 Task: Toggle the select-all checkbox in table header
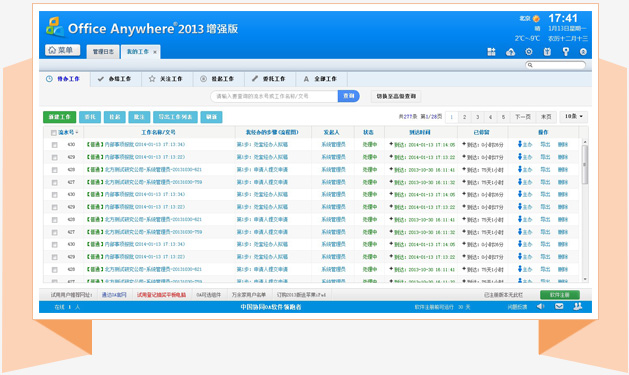(54, 133)
